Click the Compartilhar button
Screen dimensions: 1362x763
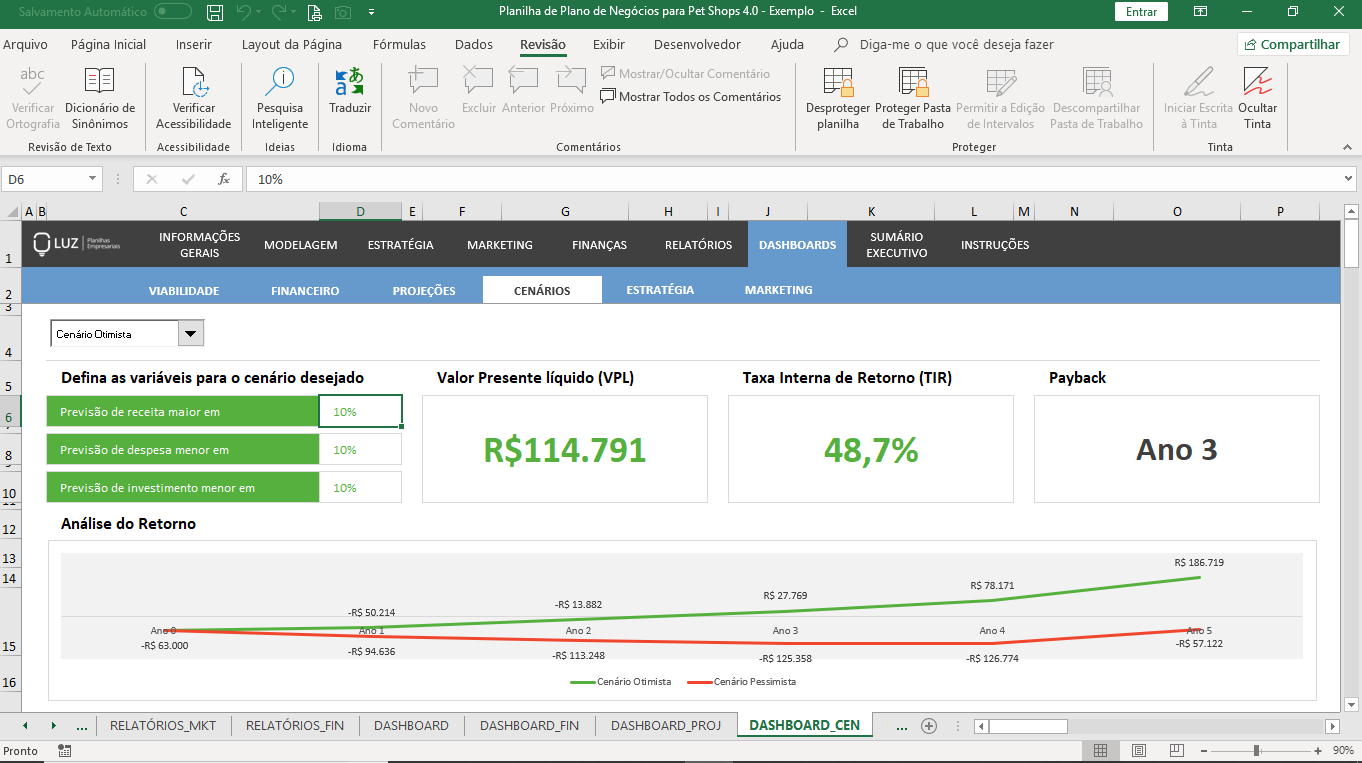pos(1293,44)
